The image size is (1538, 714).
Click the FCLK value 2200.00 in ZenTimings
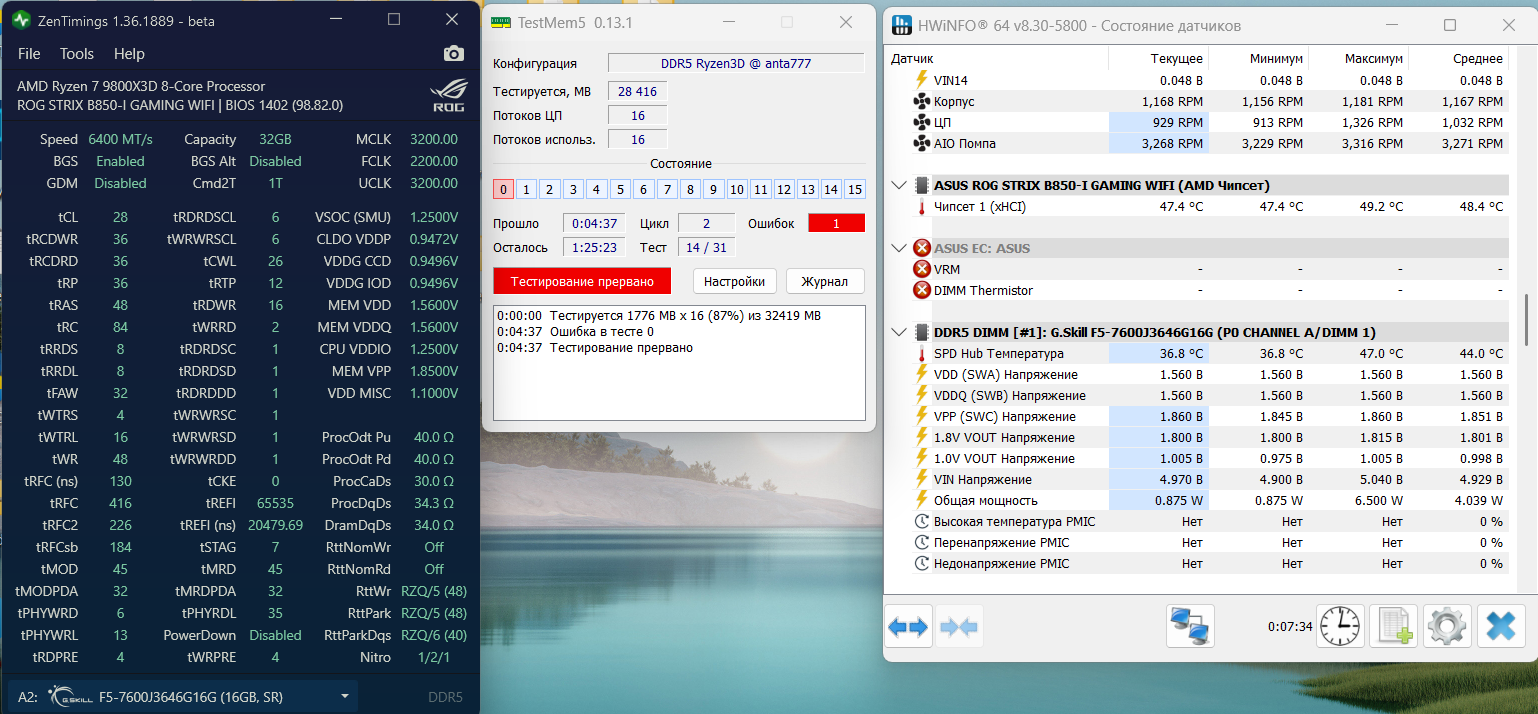coord(434,161)
